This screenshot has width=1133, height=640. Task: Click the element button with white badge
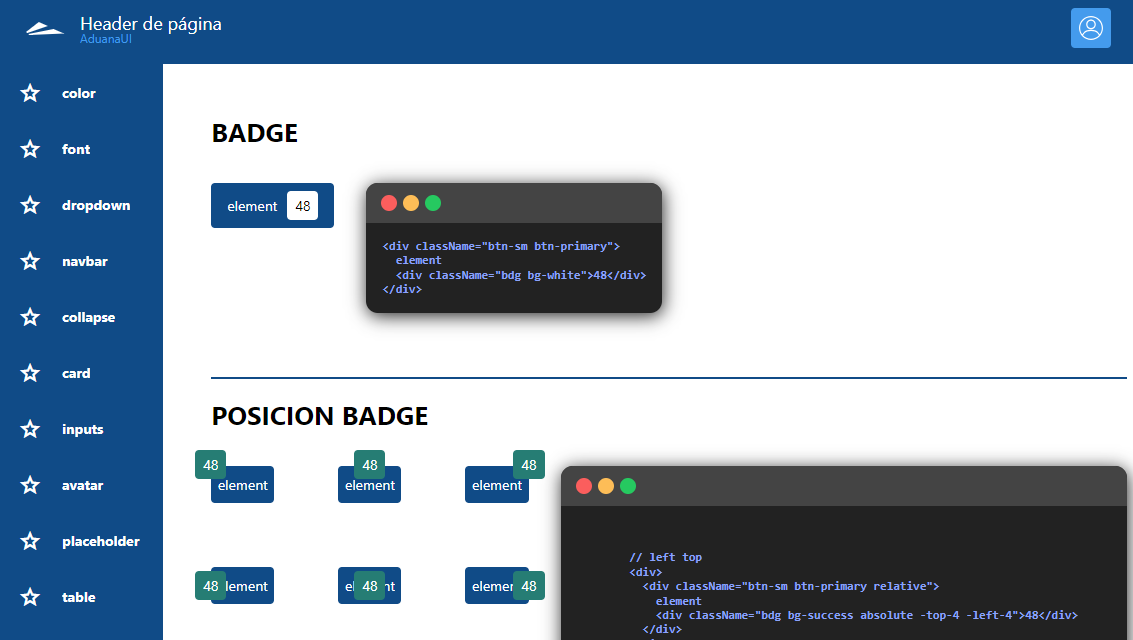251,206
